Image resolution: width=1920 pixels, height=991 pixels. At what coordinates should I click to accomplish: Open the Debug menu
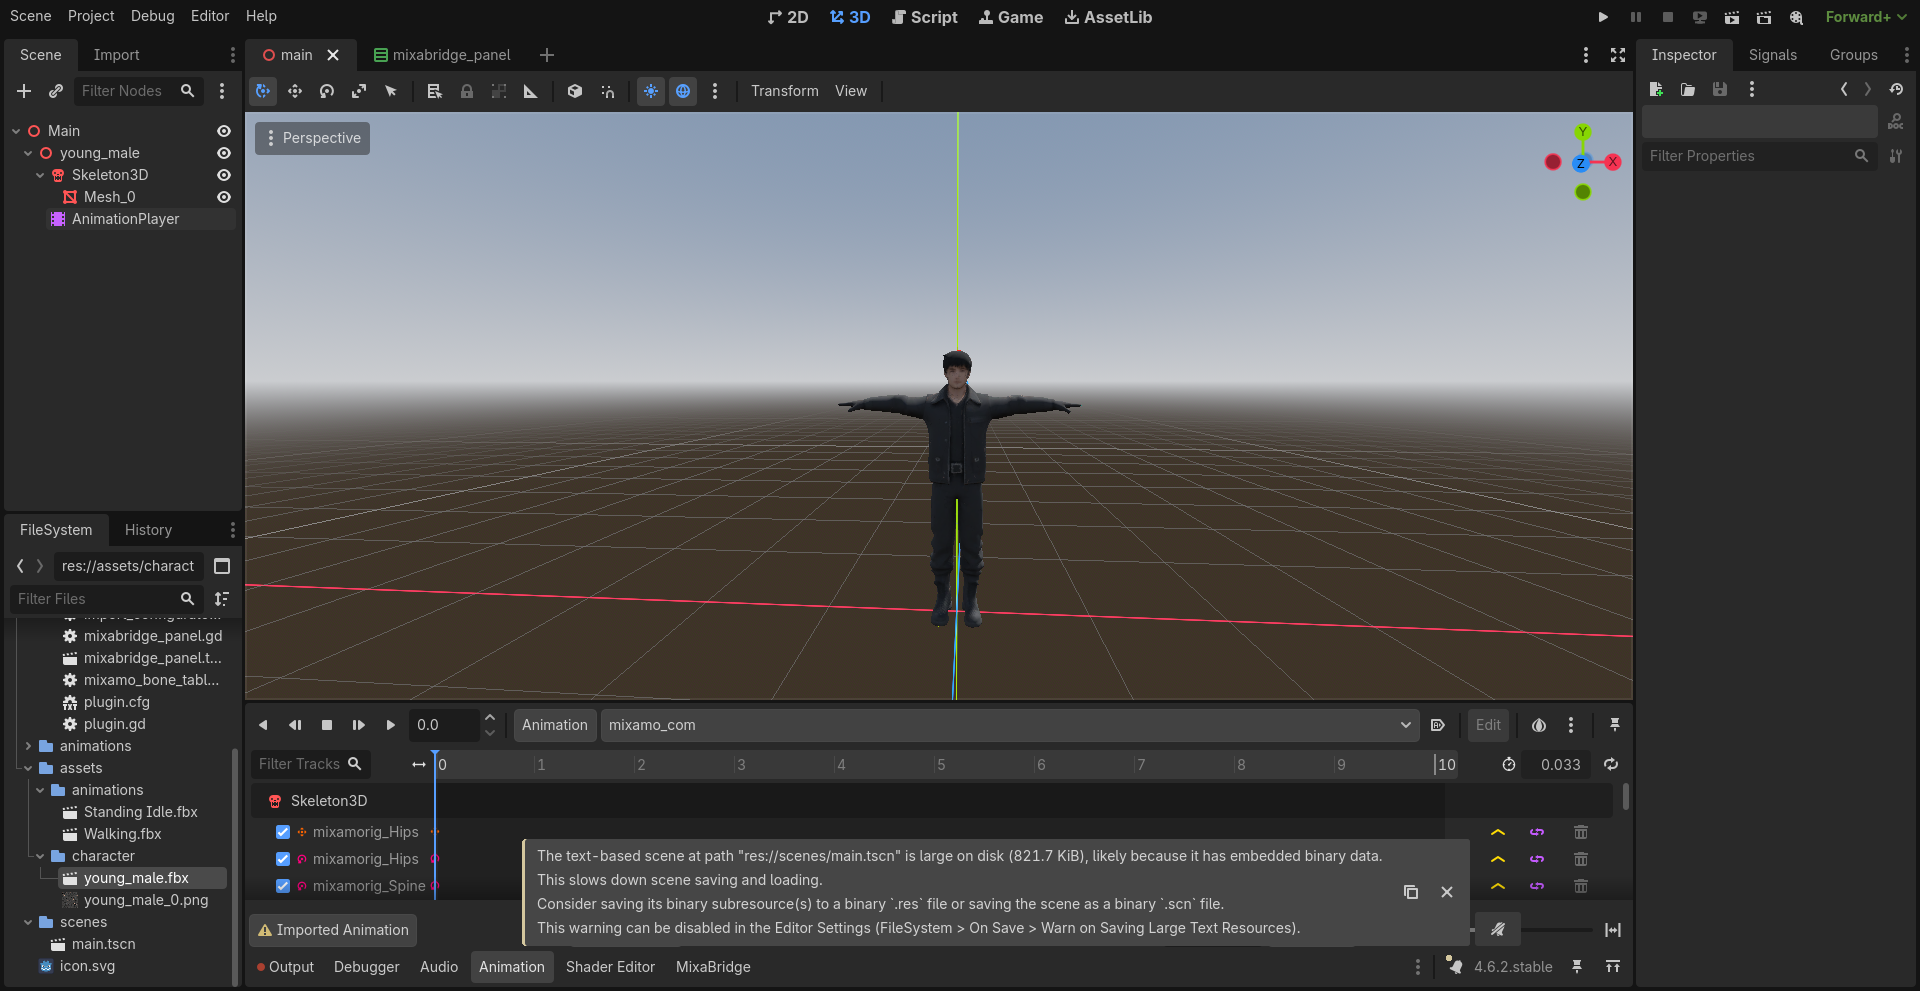(x=152, y=16)
